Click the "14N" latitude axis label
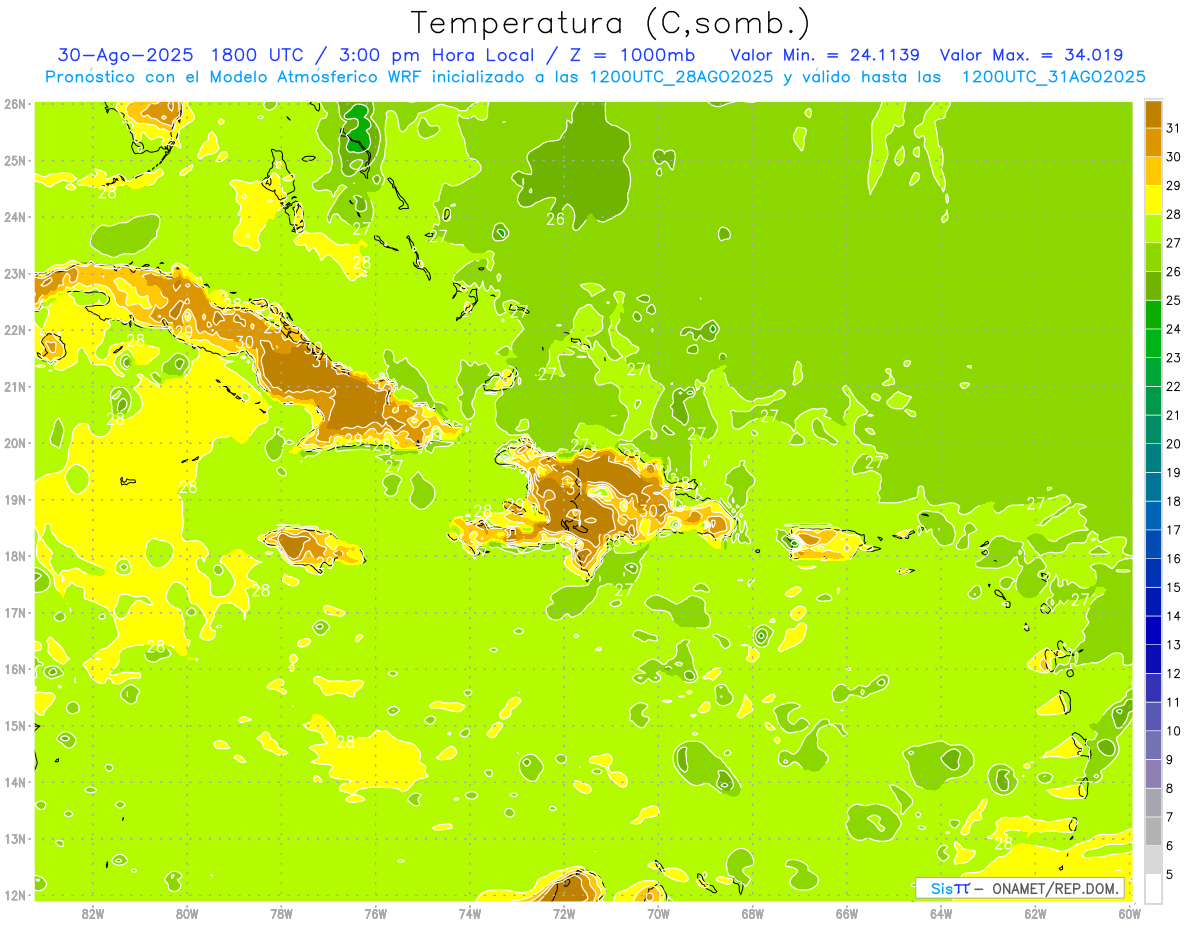 [15, 782]
